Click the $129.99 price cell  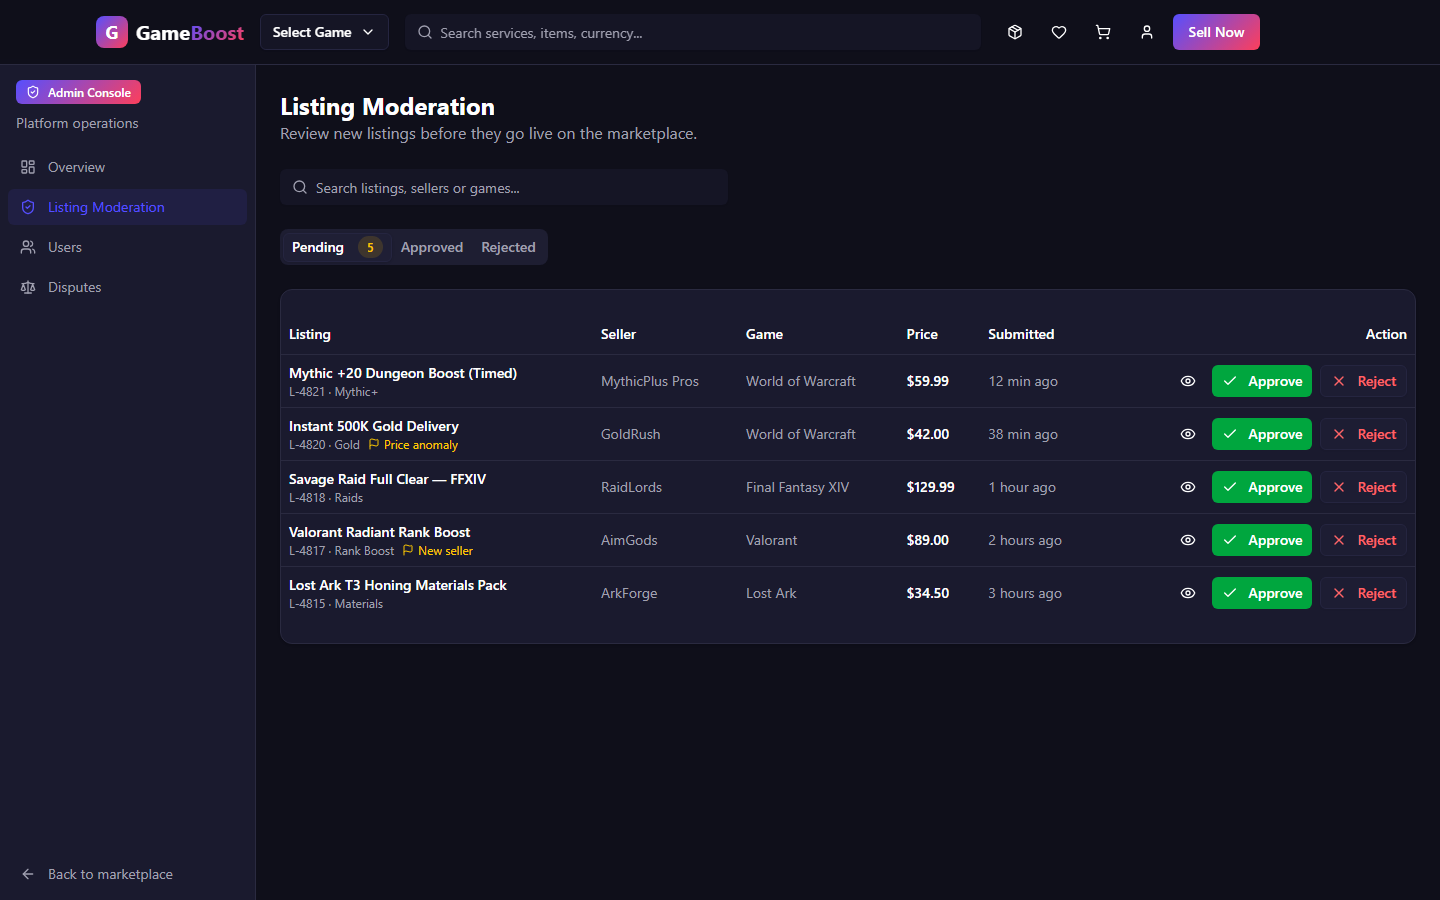931,487
